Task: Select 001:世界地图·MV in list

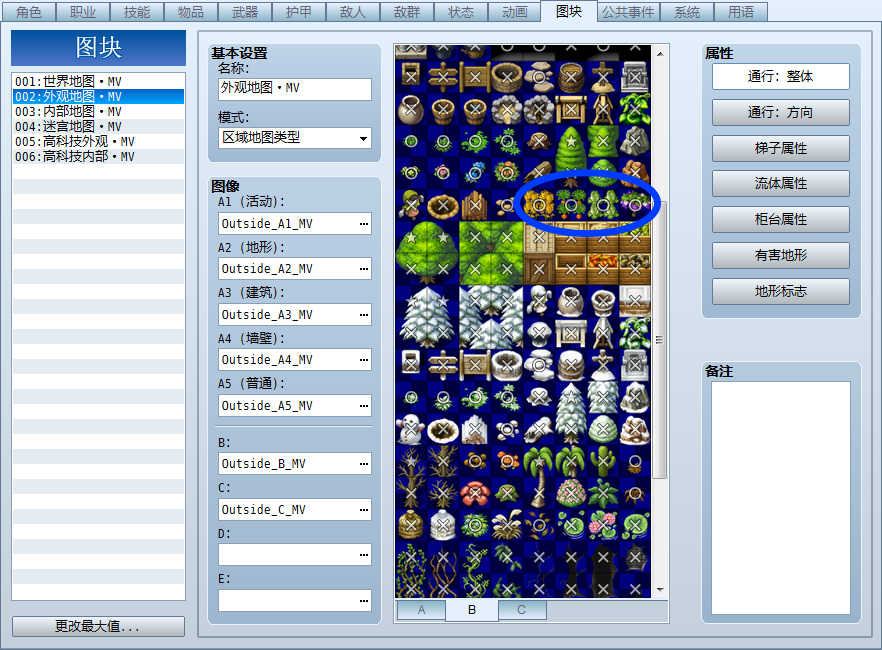Action: tap(98, 82)
